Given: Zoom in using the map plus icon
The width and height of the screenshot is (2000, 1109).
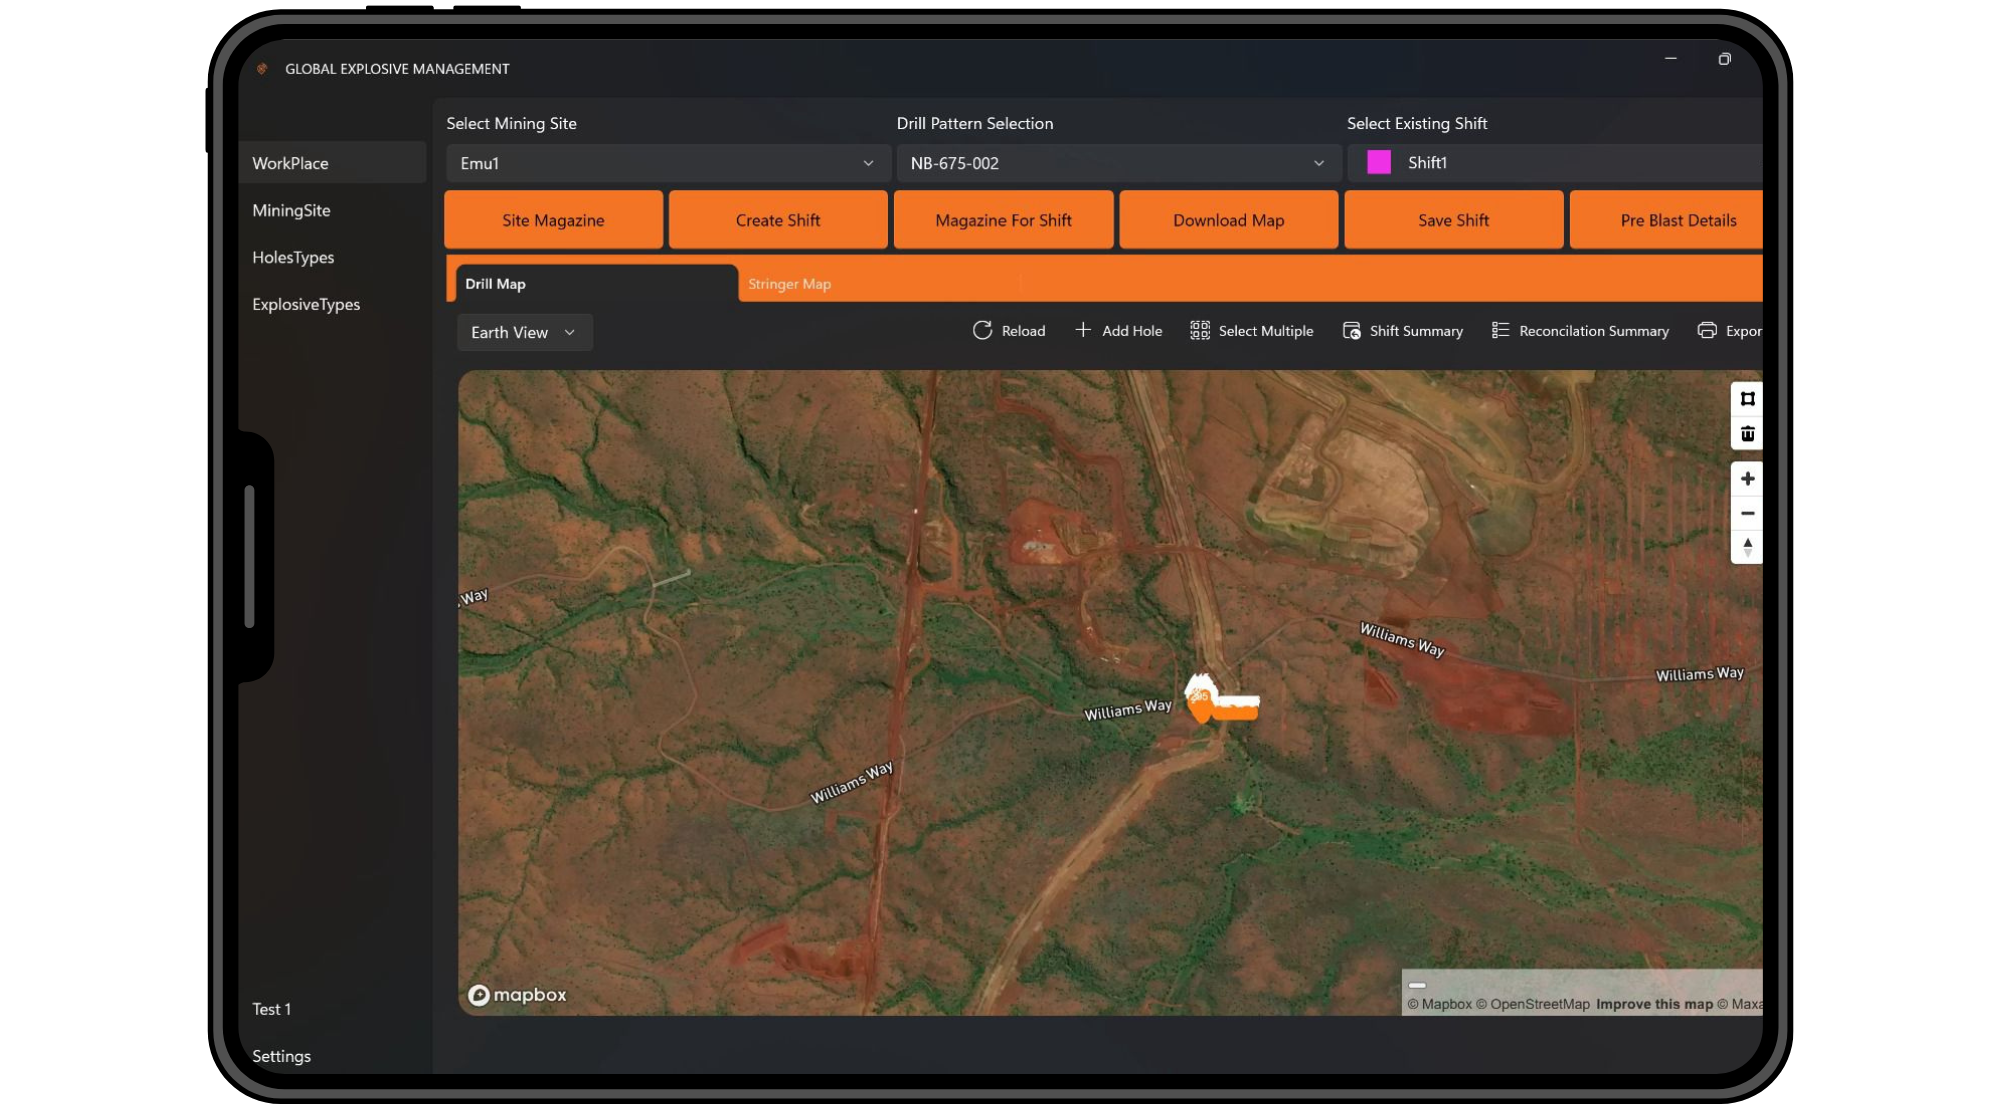Looking at the screenshot, I should tap(1747, 478).
